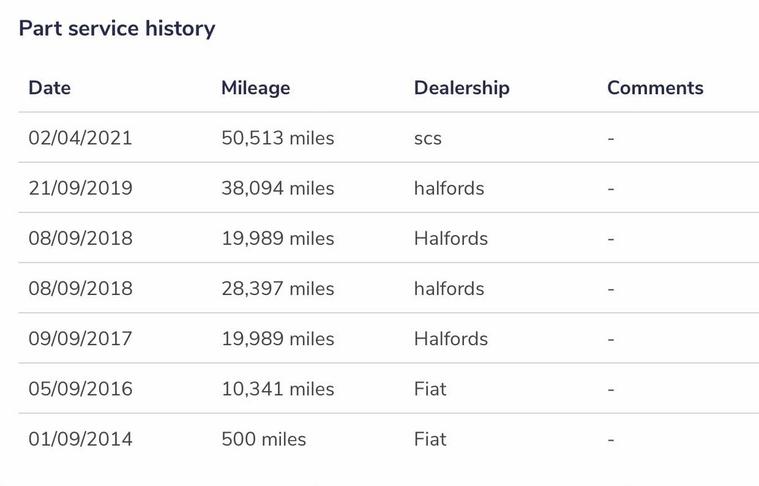Image resolution: width=759 pixels, height=486 pixels.
Task: Select the Dealership column header
Action: coord(461,88)
